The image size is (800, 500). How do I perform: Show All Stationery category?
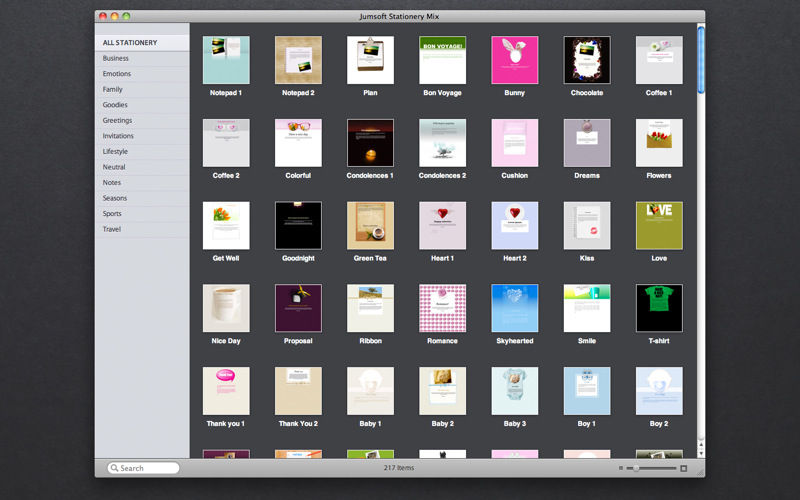pyautogui.click(x=142, y=43)
